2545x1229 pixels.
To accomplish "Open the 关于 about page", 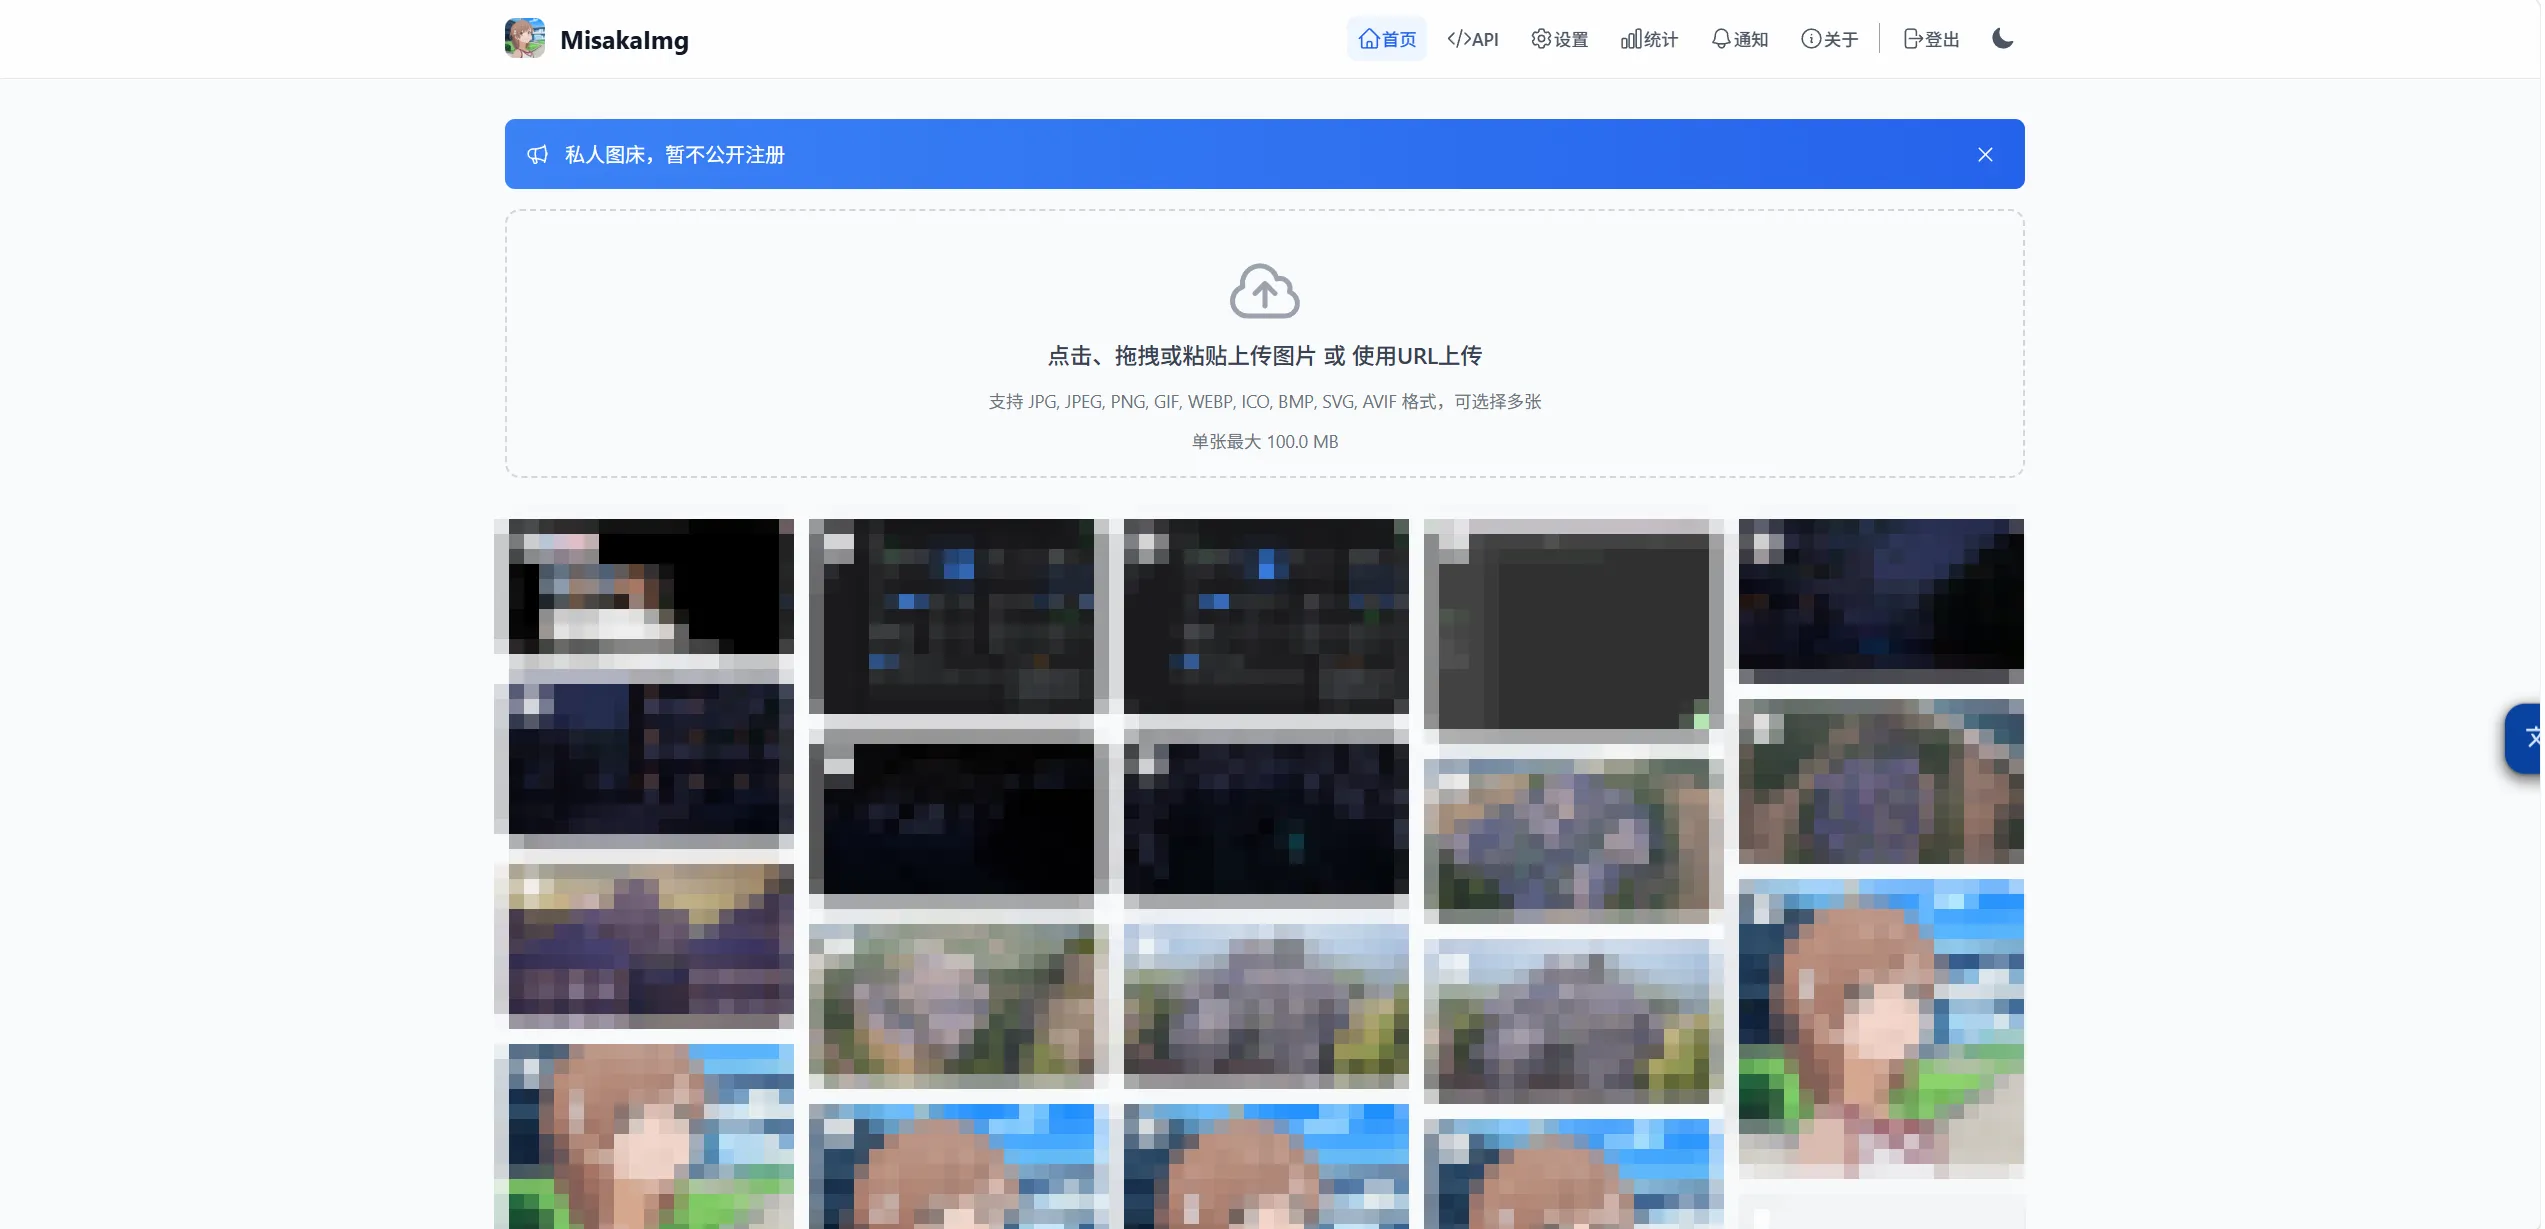I will coord(1830,39).
